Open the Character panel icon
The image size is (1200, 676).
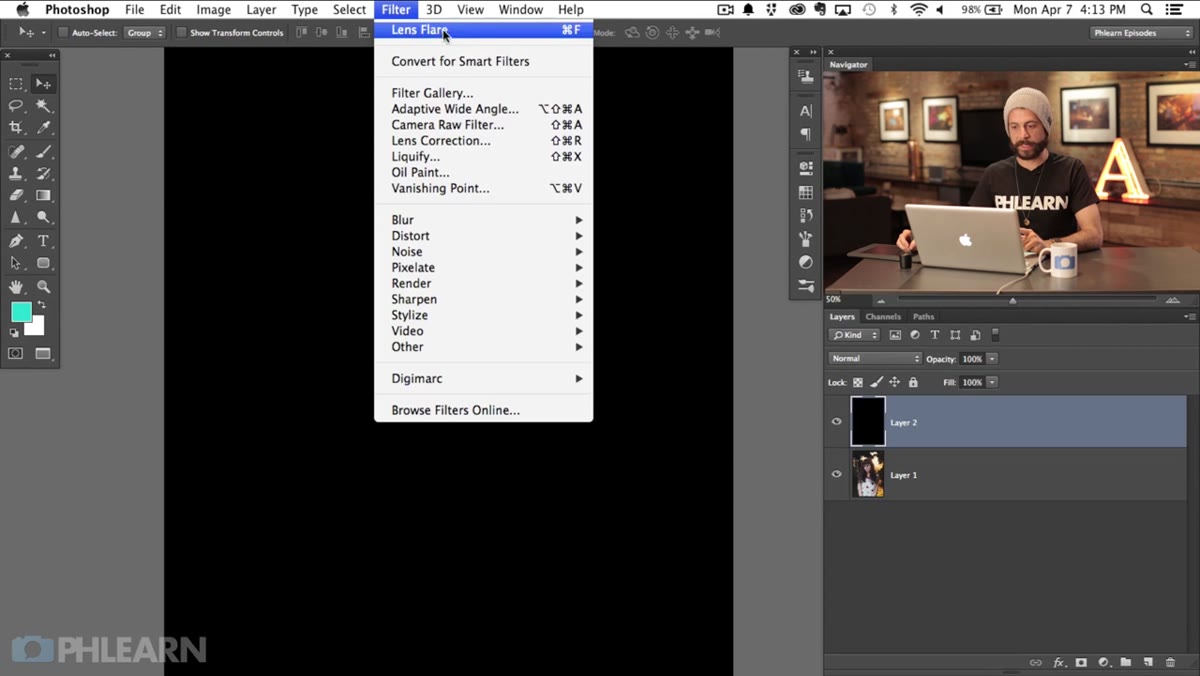tap(806, 111)
